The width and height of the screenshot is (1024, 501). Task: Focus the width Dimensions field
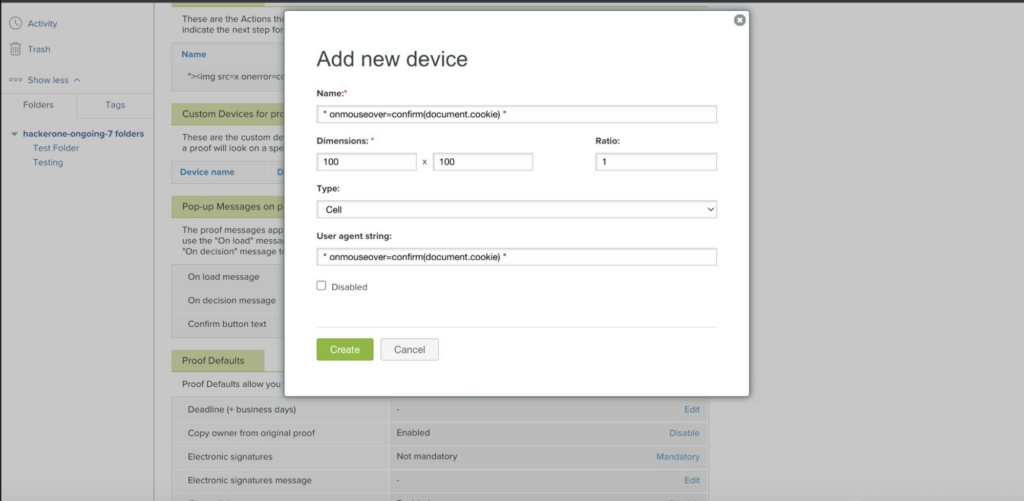[366, 162]
